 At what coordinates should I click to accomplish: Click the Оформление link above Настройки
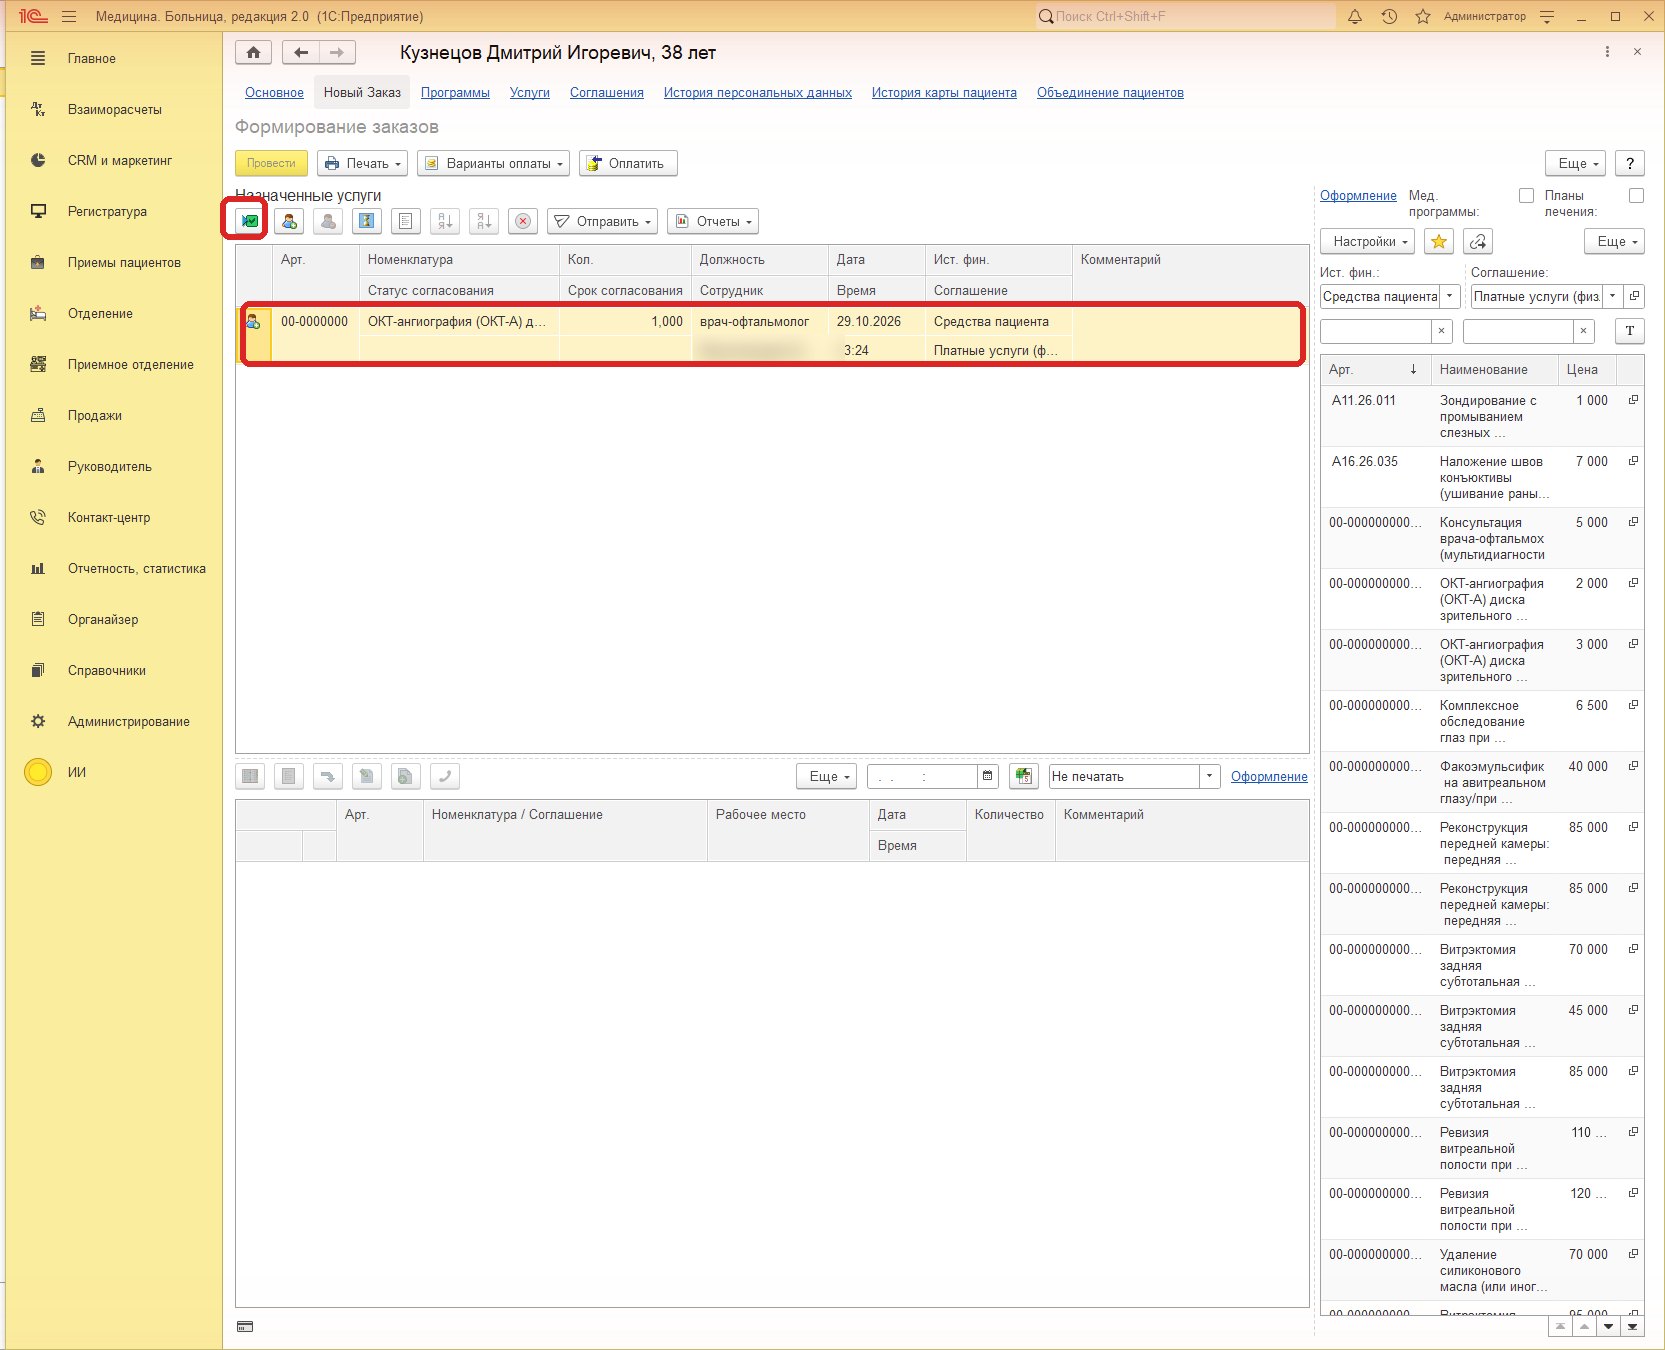click(1358, 195)
